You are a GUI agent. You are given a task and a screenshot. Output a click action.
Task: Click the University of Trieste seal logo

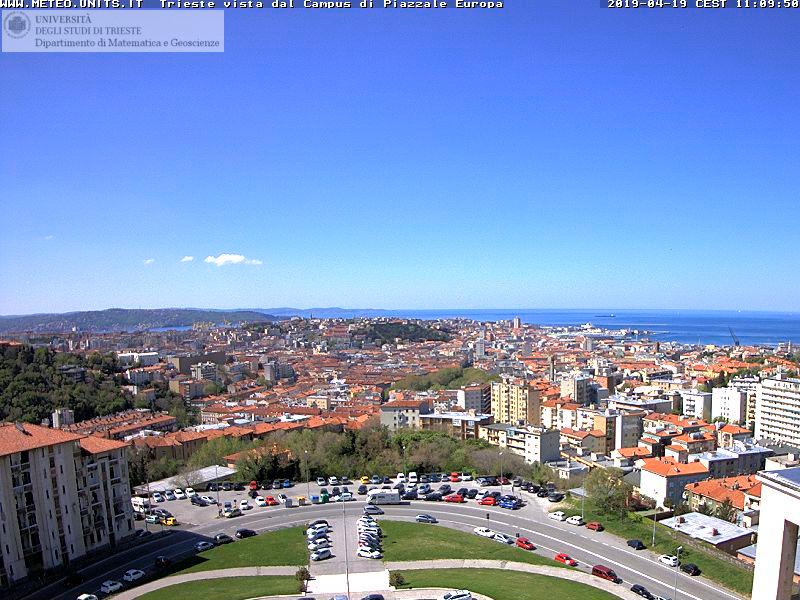click(17, 25)
